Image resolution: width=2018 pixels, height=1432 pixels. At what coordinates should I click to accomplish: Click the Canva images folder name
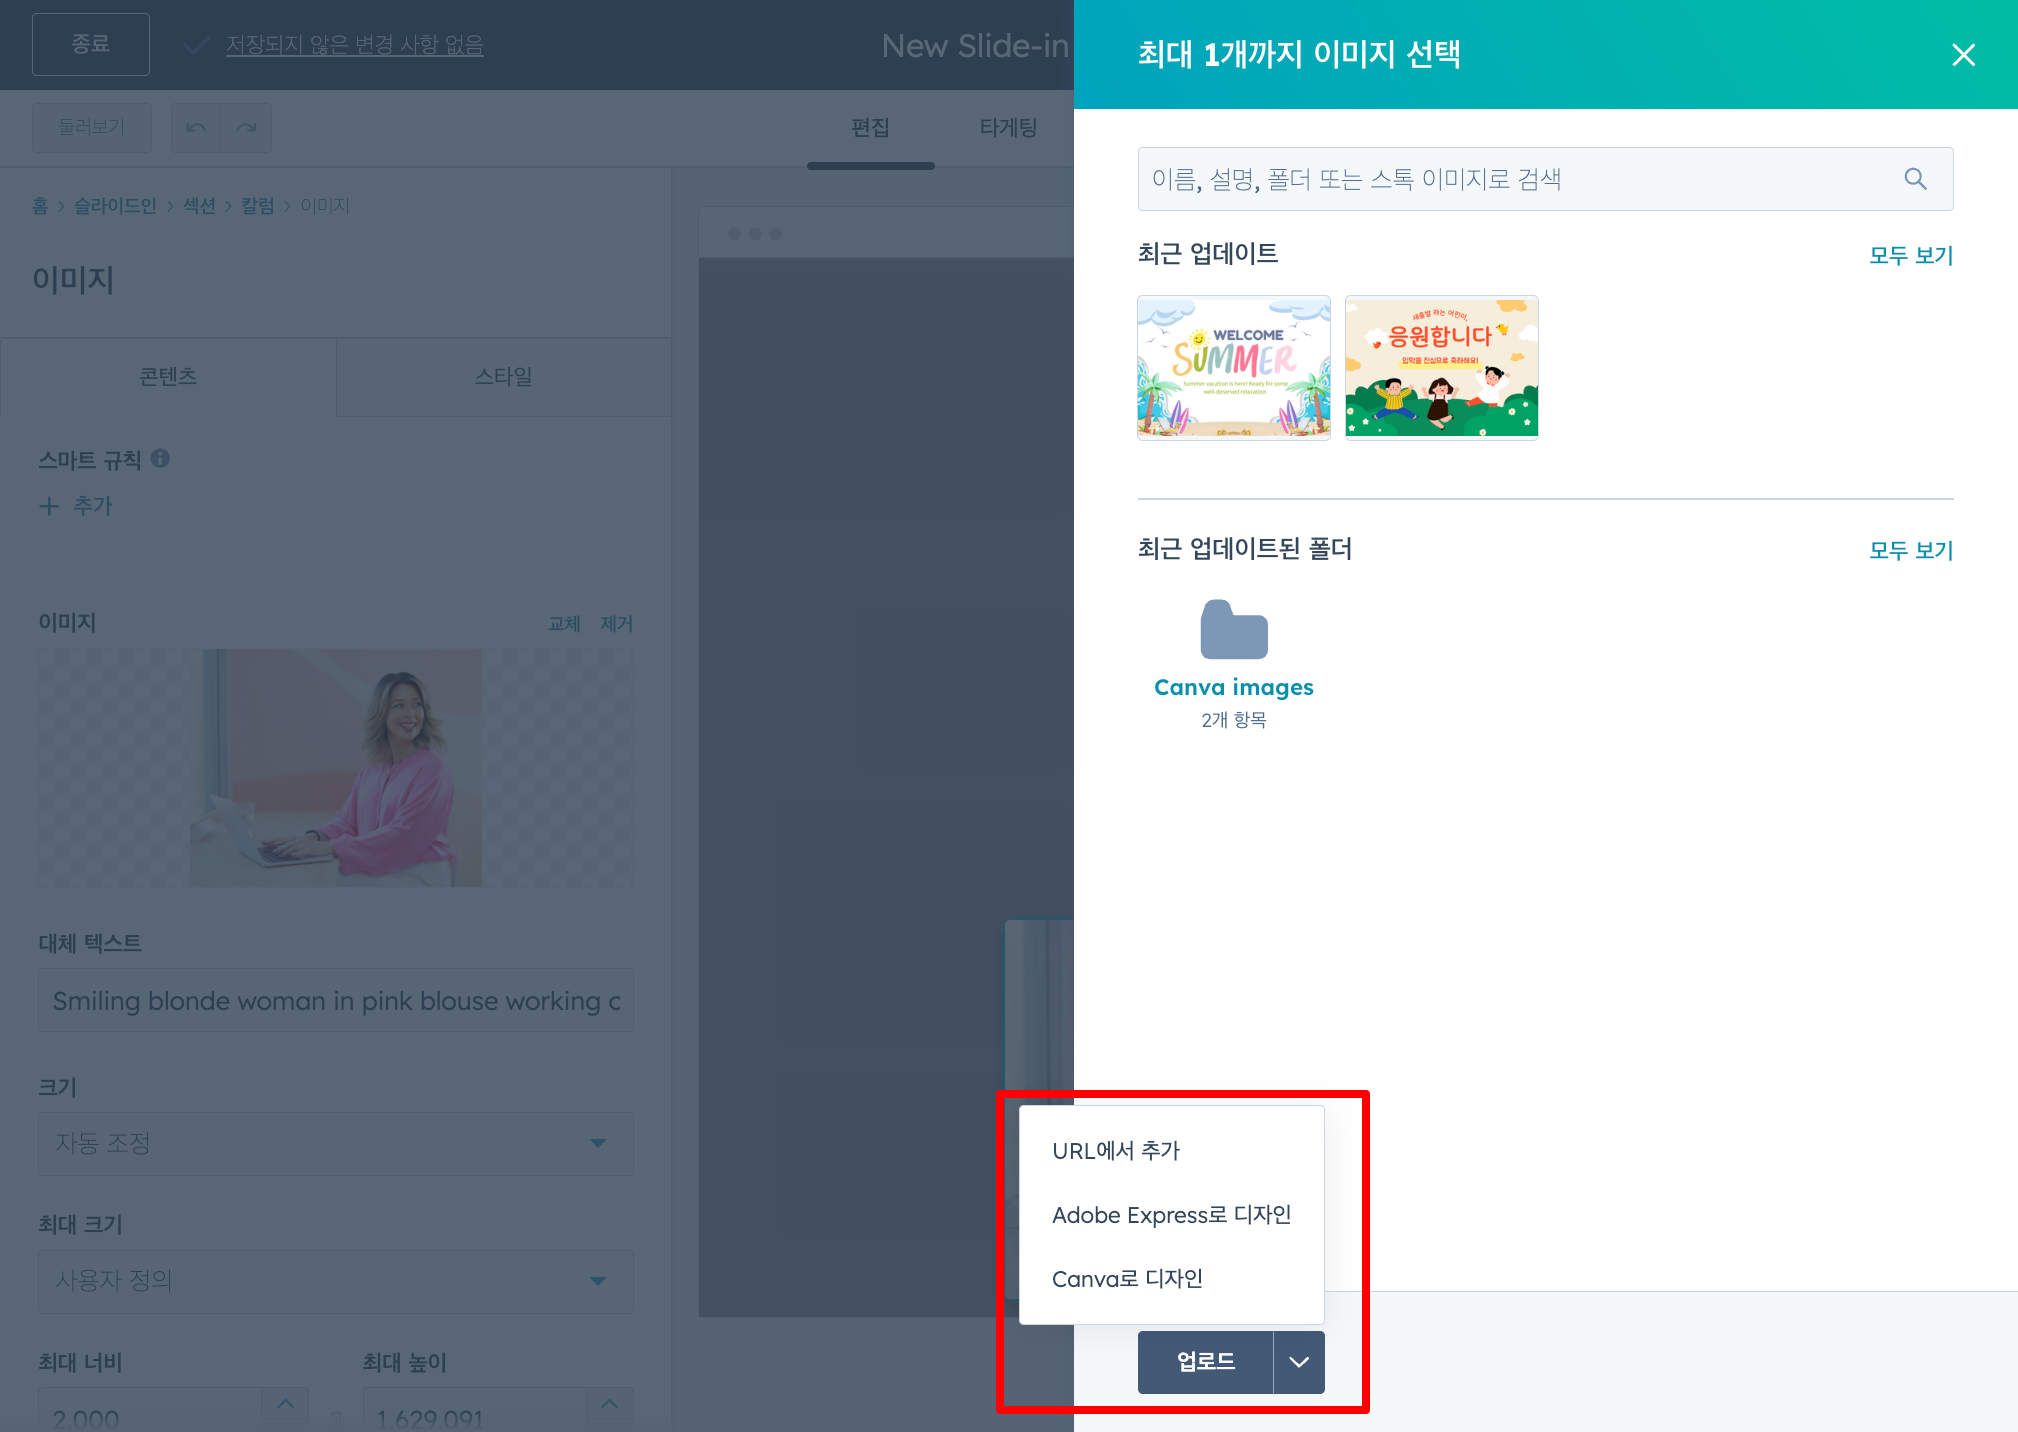click(1234, 687)
